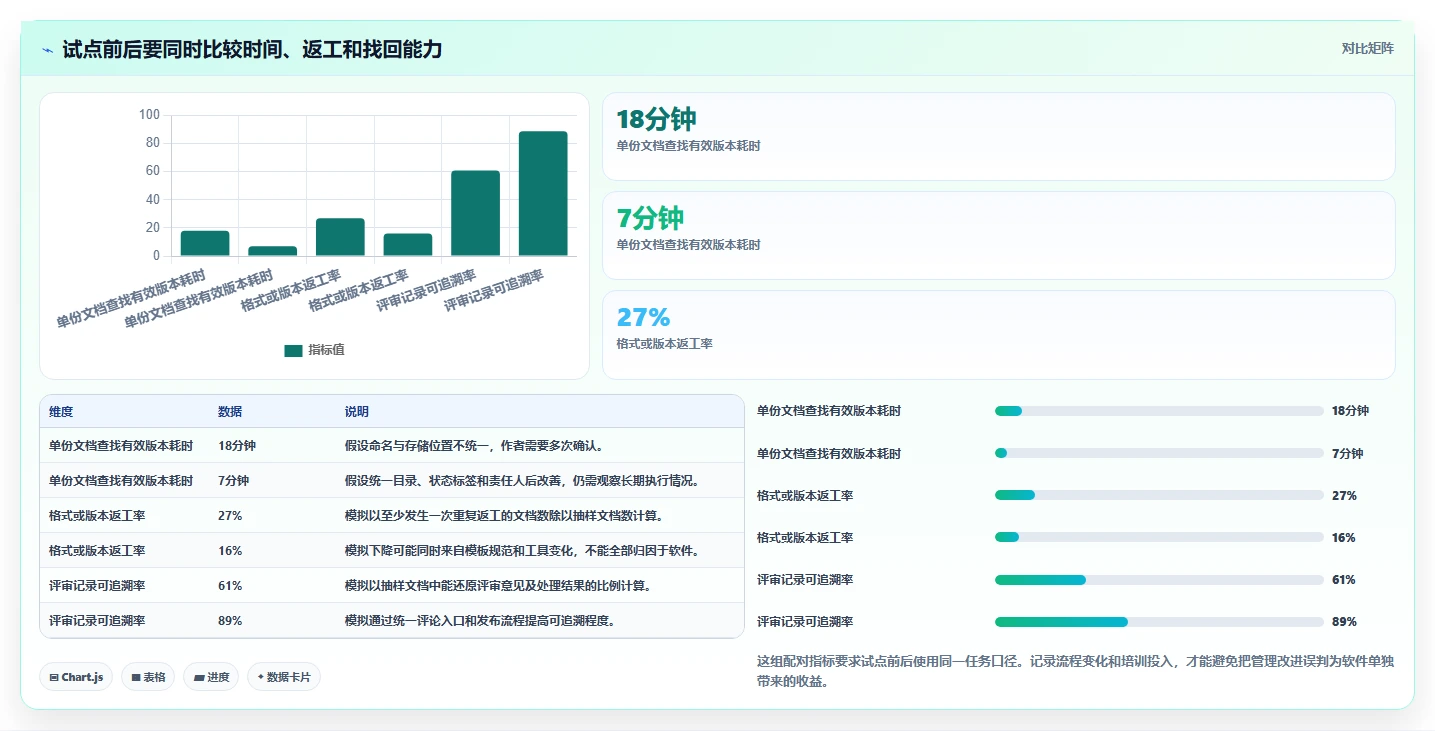
Task: Click the tallest chart bar with value 89
Action: tap(543, 193)
